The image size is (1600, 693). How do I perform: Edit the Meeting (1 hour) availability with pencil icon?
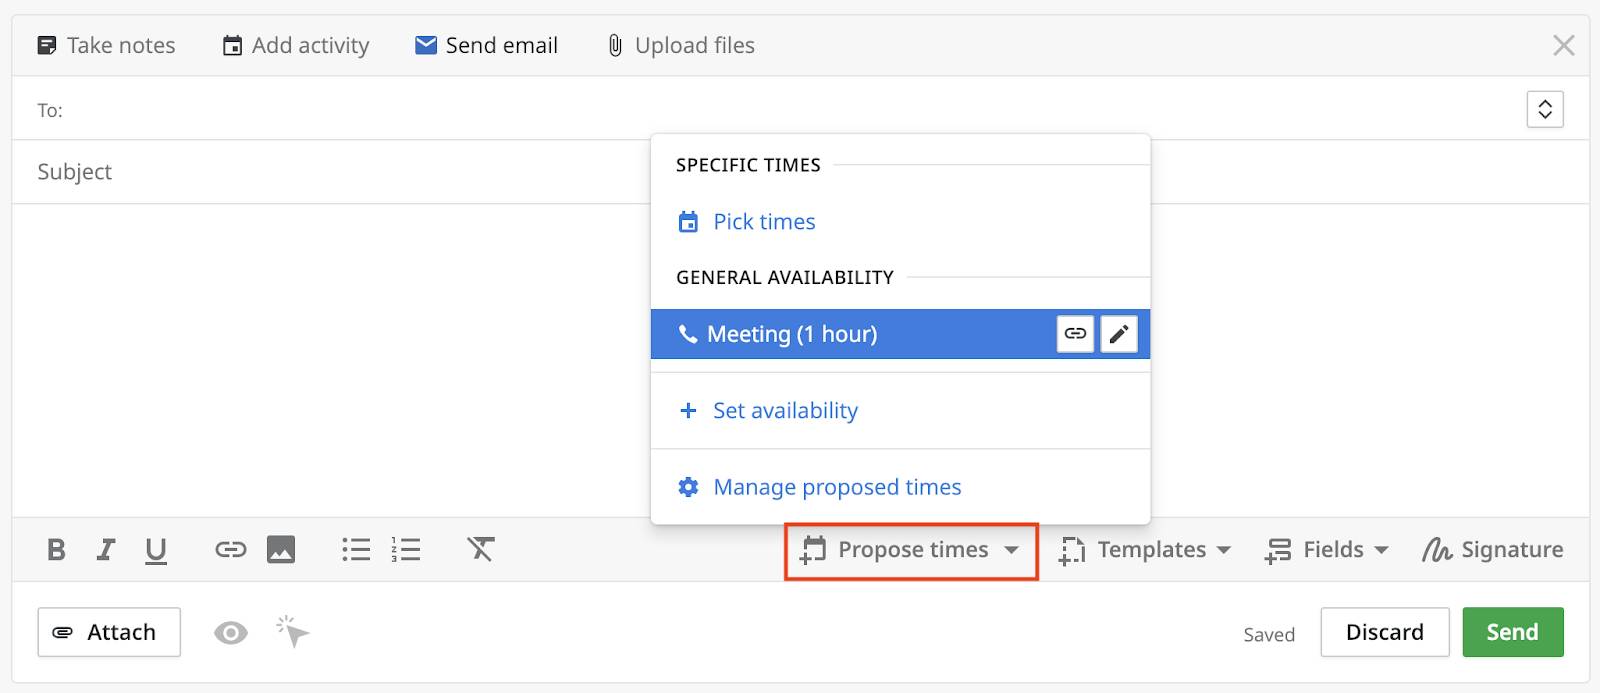pos(1118,334)
